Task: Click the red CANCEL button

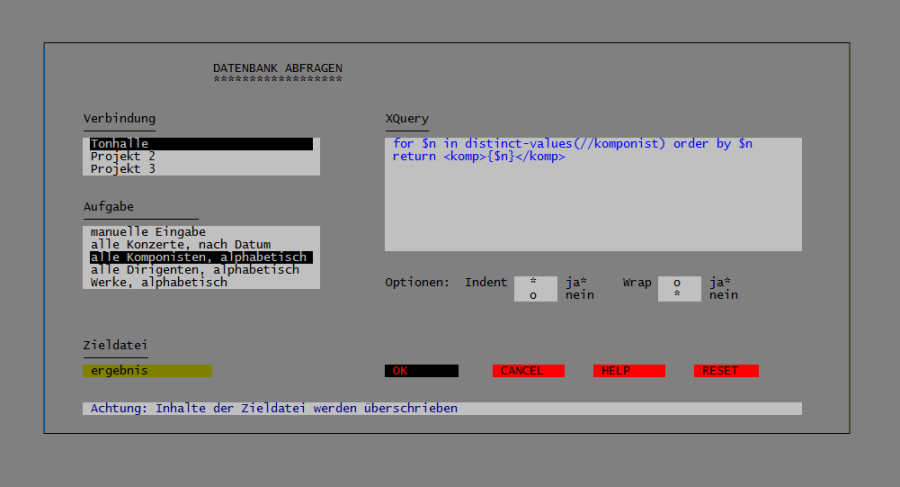Action: (528, 371)
